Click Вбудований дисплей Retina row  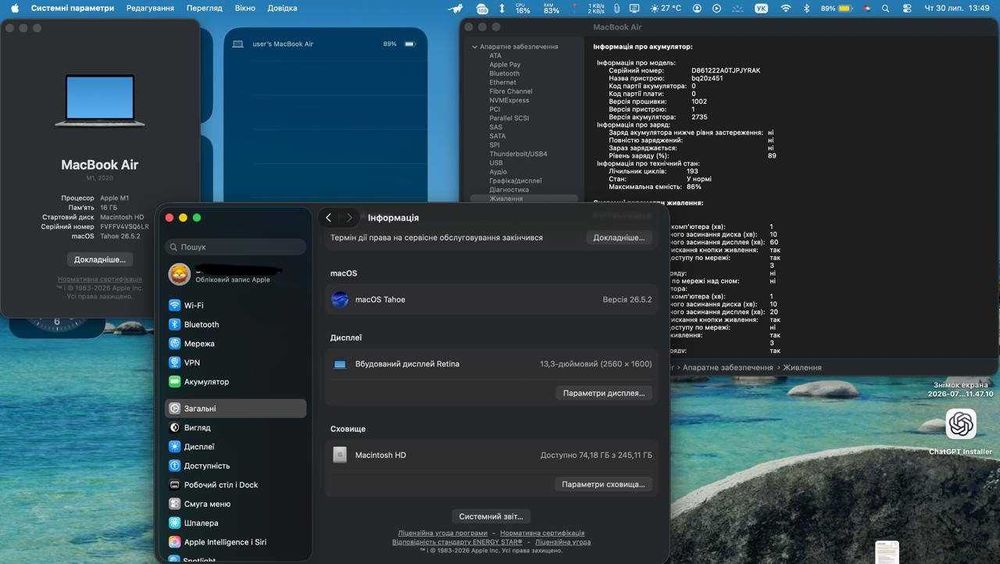click(491, 364)
